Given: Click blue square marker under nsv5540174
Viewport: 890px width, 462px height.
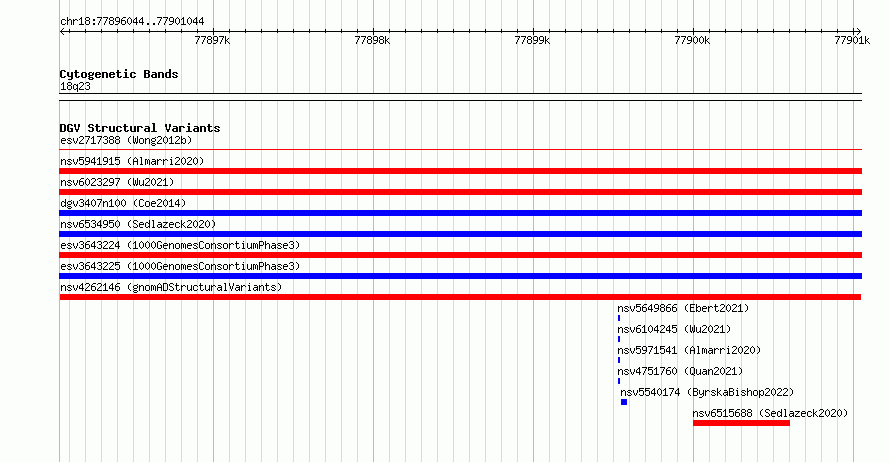Looking at the screenshot, I should (x=624, y=402).
